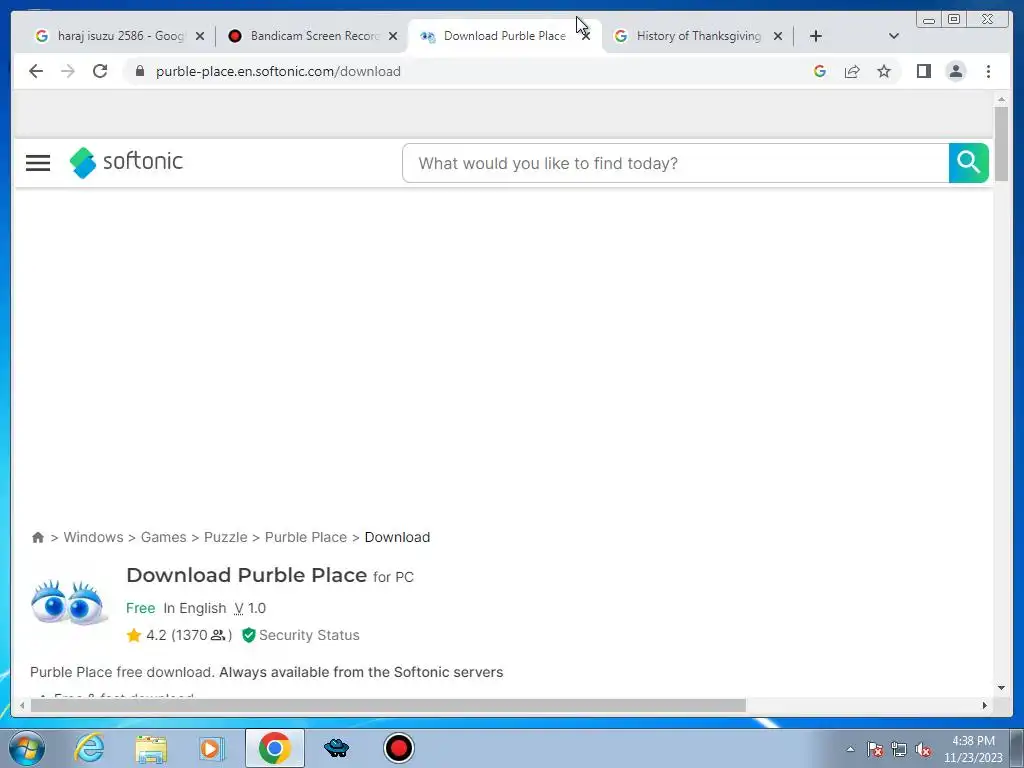
Task: Click the Chrome taskbar icon
Action: click(x=274, y=748)
